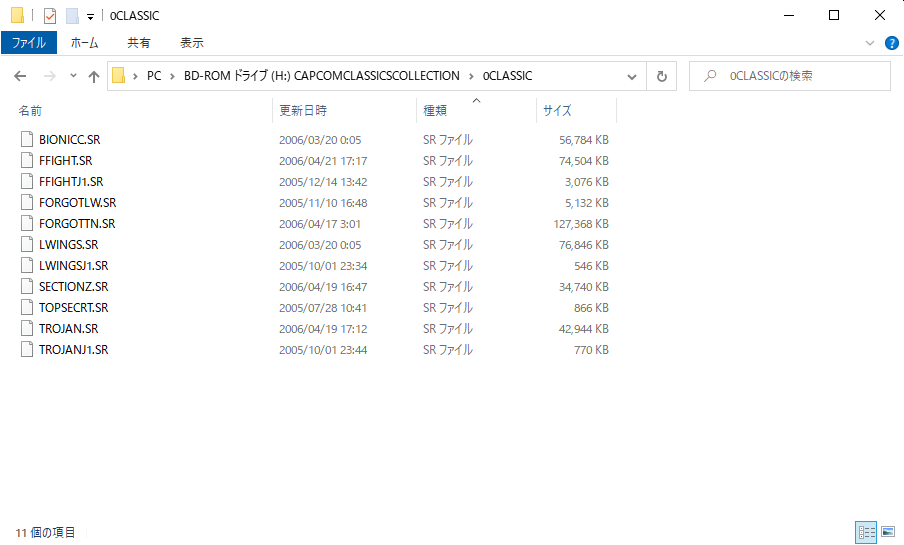Expand the chevron before 0CLASSIC in the path
Viewport: 904px width, 545px height.
click(471, 76)
